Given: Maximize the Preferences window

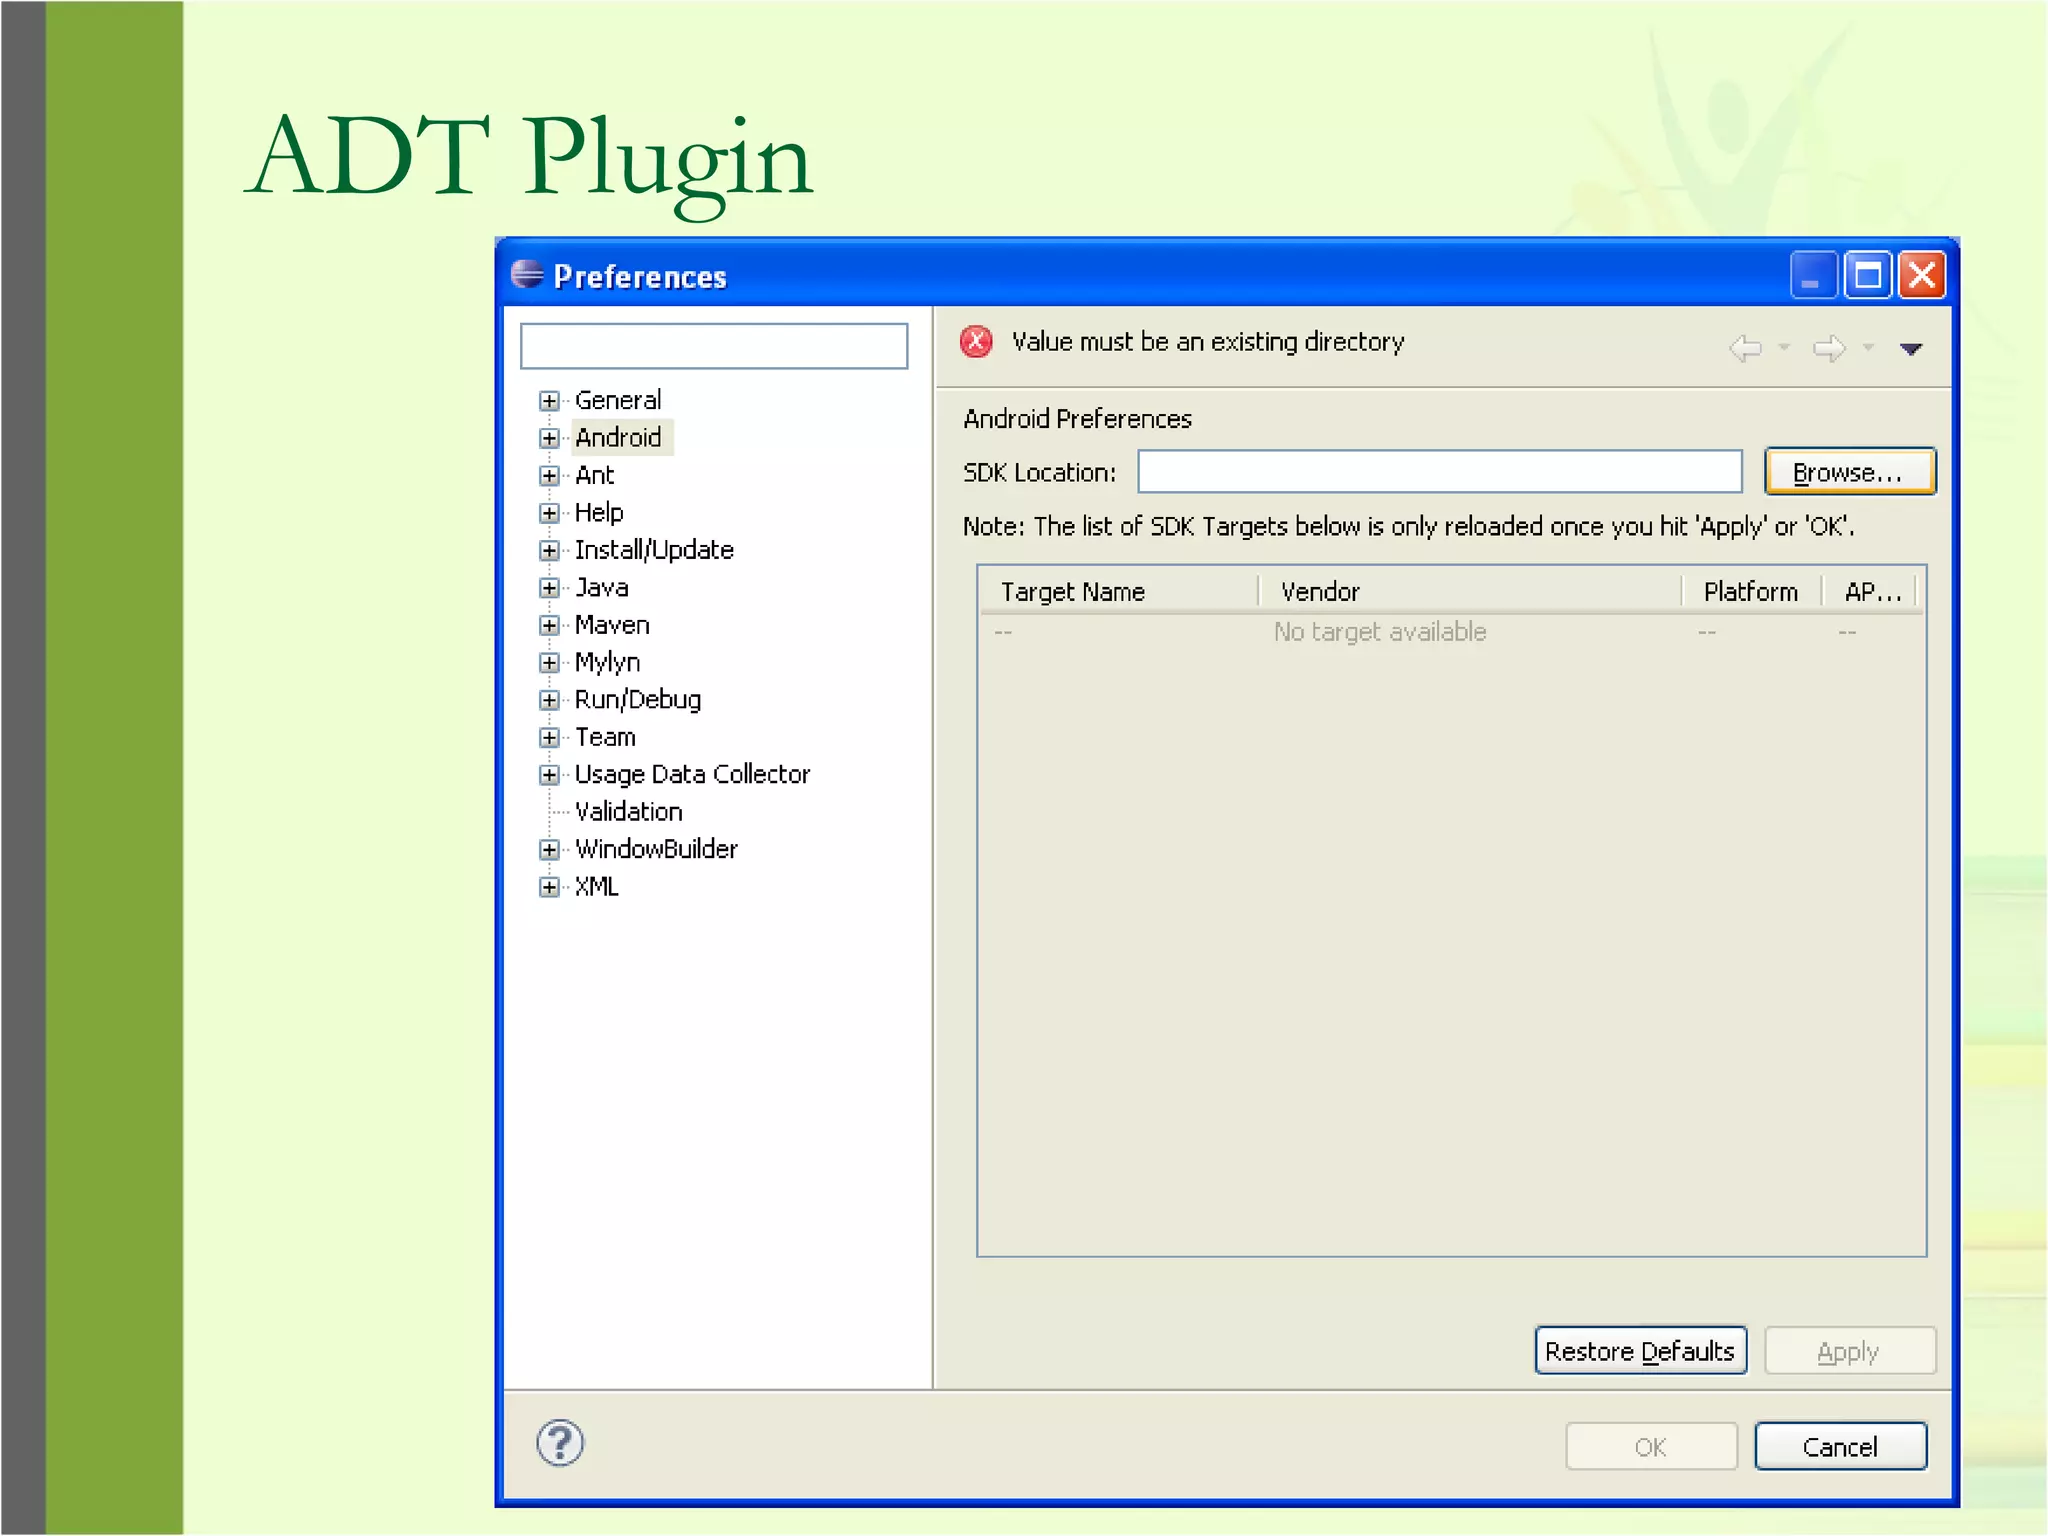Looking at the screenshot, I should point(1868,275).
